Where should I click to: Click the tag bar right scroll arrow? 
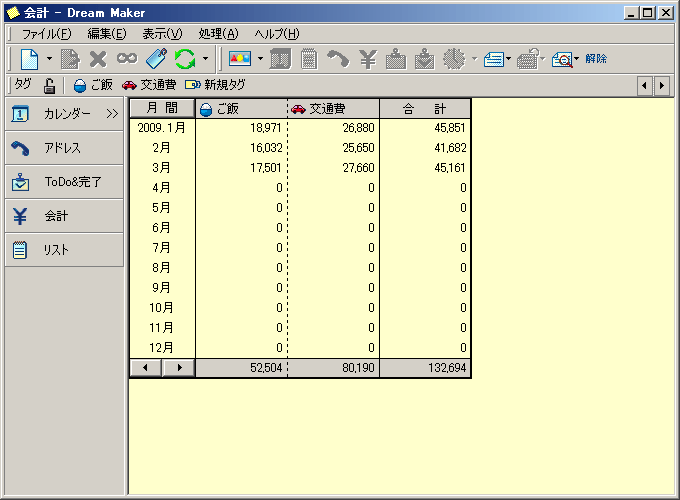coord(661,85)
